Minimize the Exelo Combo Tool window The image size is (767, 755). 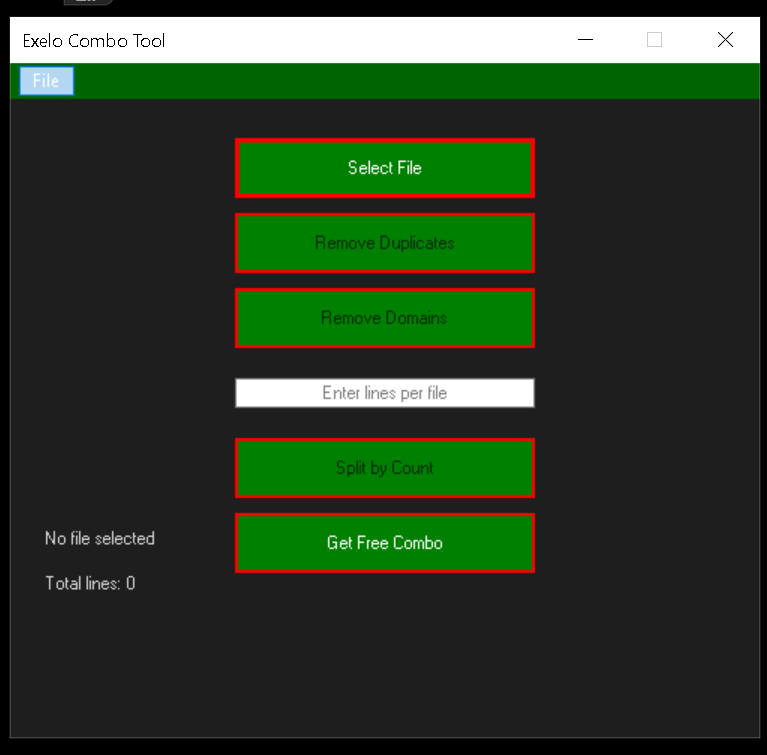tap(585, 40)
